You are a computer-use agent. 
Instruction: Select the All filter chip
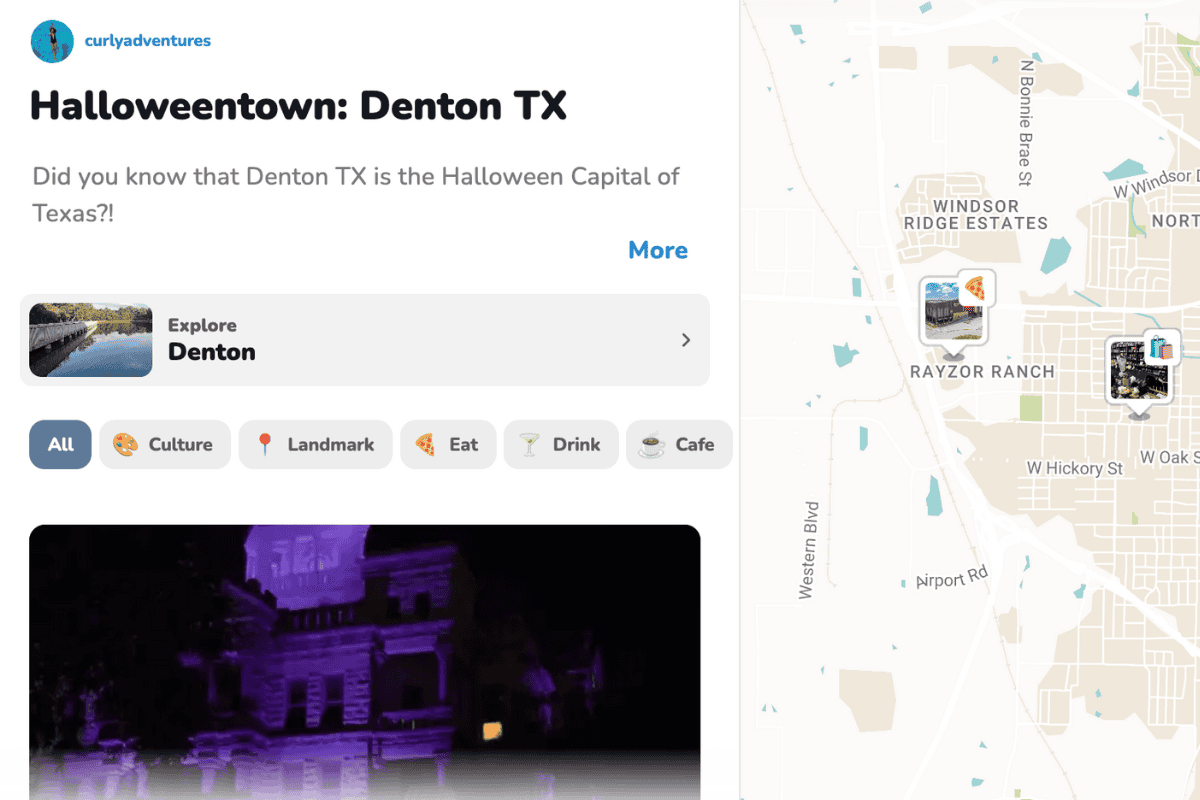[61, 445]
